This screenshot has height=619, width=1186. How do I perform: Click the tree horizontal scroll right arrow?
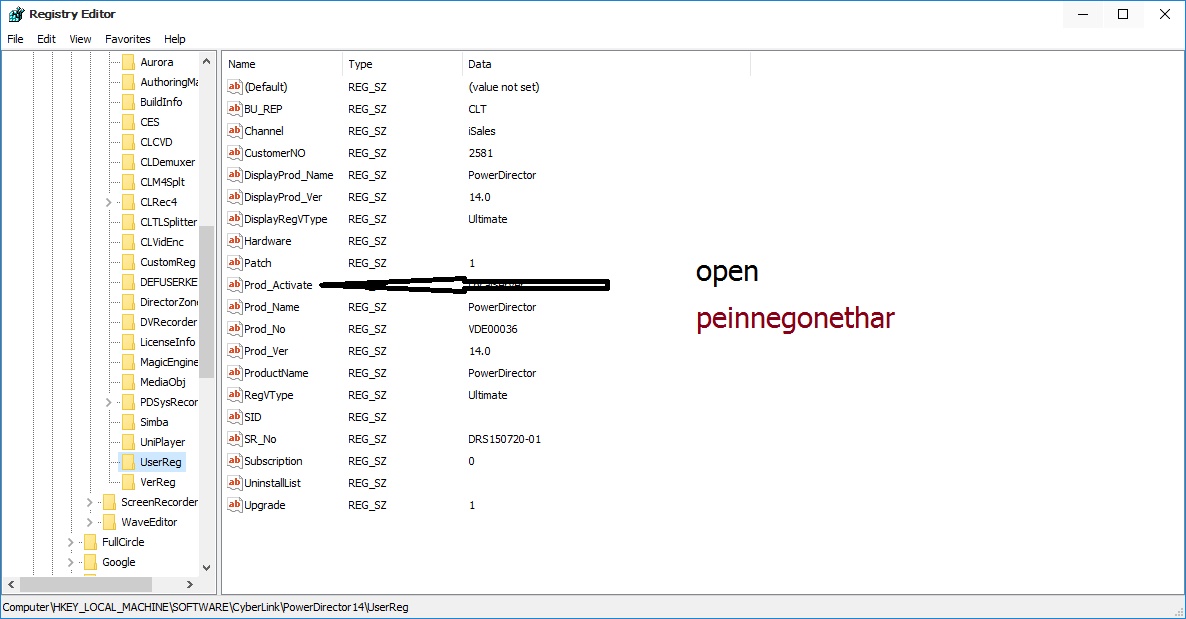pos(190,584)
